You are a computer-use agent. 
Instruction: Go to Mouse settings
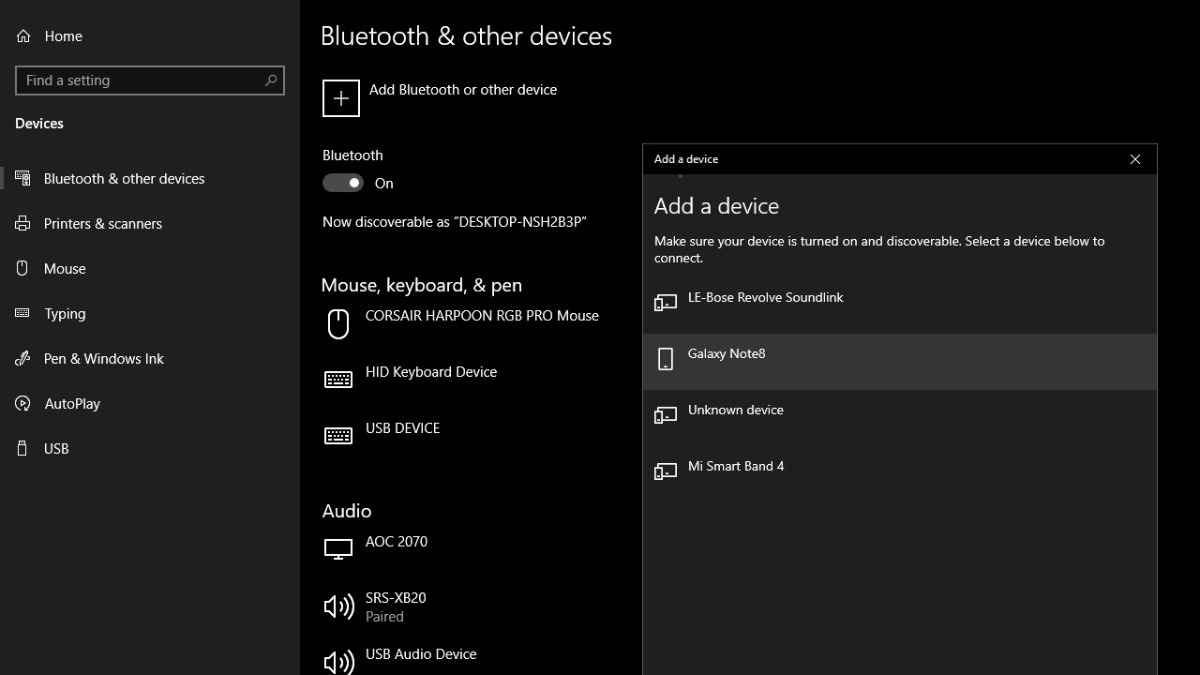150,269
